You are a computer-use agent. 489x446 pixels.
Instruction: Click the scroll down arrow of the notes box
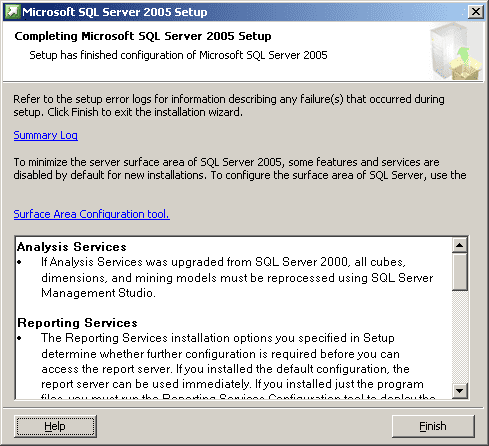[x=460, y=391]
